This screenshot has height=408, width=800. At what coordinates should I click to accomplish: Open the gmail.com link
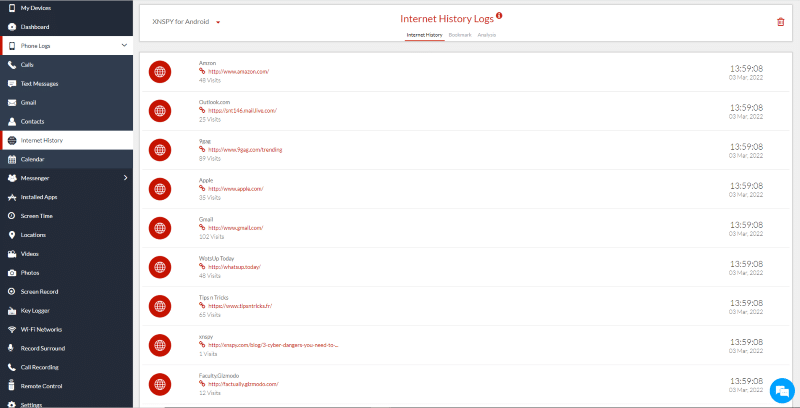pos(235,228)
